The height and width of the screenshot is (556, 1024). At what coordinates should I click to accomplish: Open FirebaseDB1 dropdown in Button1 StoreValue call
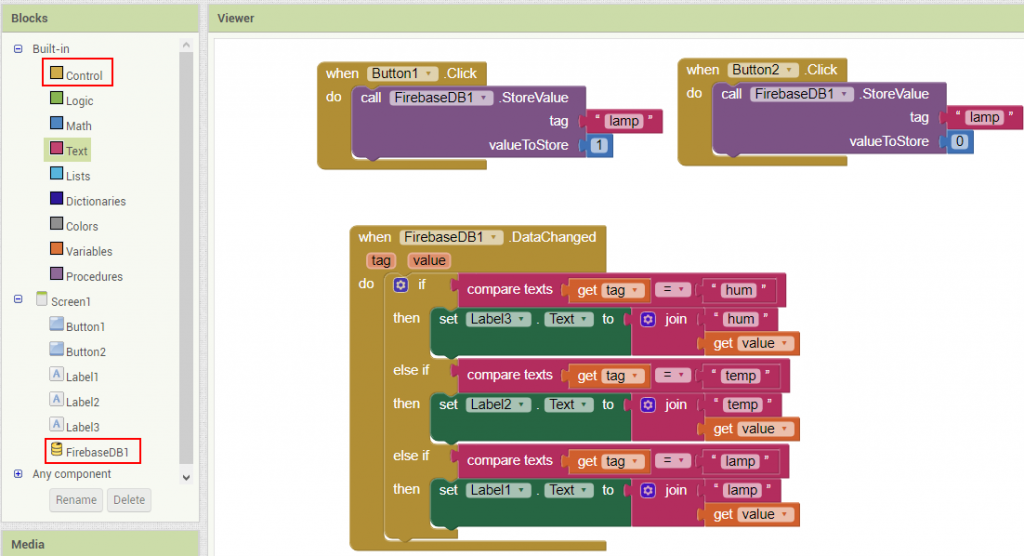tap(441, 97)
